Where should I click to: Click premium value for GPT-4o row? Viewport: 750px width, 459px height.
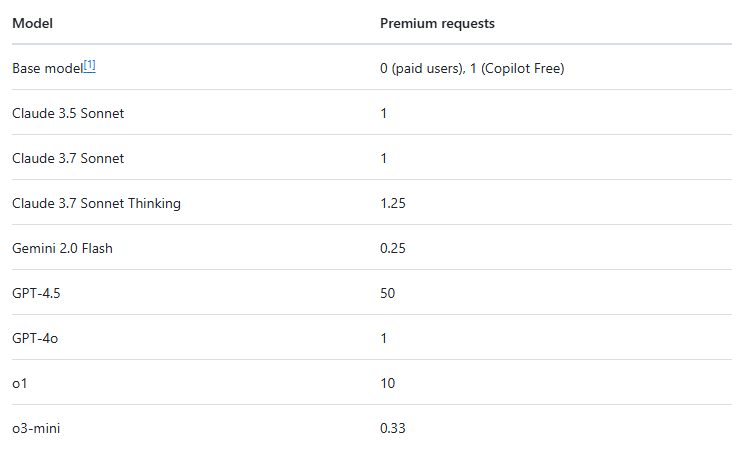tap(384, 339)
